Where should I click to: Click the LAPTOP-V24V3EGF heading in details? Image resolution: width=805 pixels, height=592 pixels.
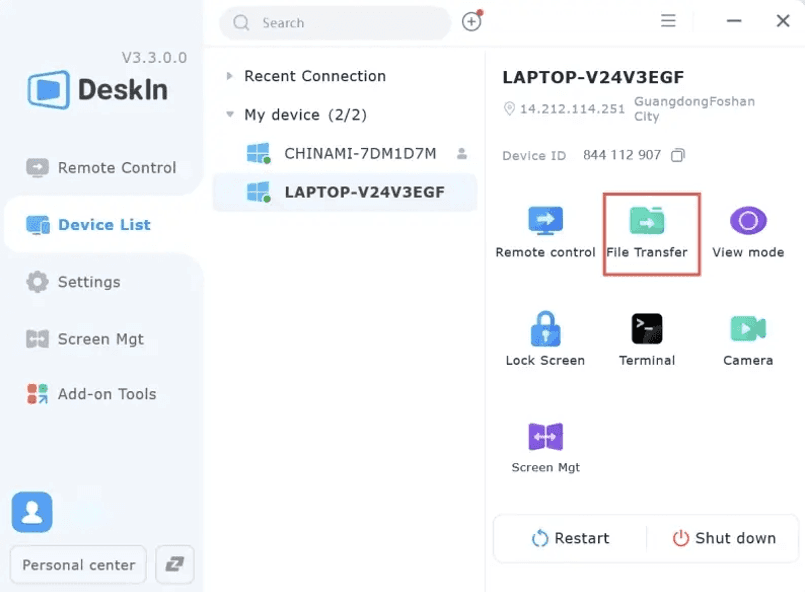point(593,77)
